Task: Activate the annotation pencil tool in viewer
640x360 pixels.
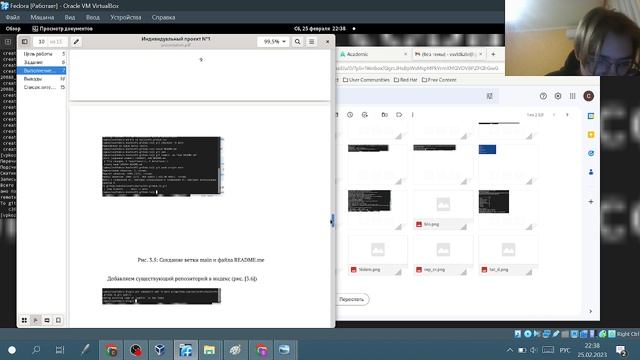Action: pos(76,42)
